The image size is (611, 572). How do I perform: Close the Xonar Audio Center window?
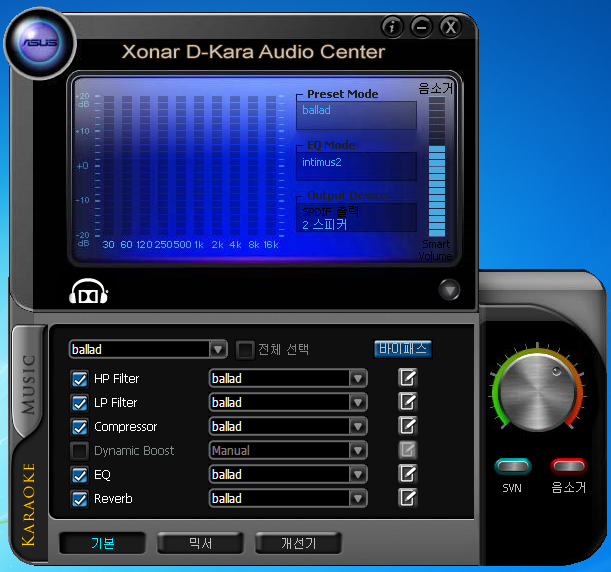click(x=451, y=27)
